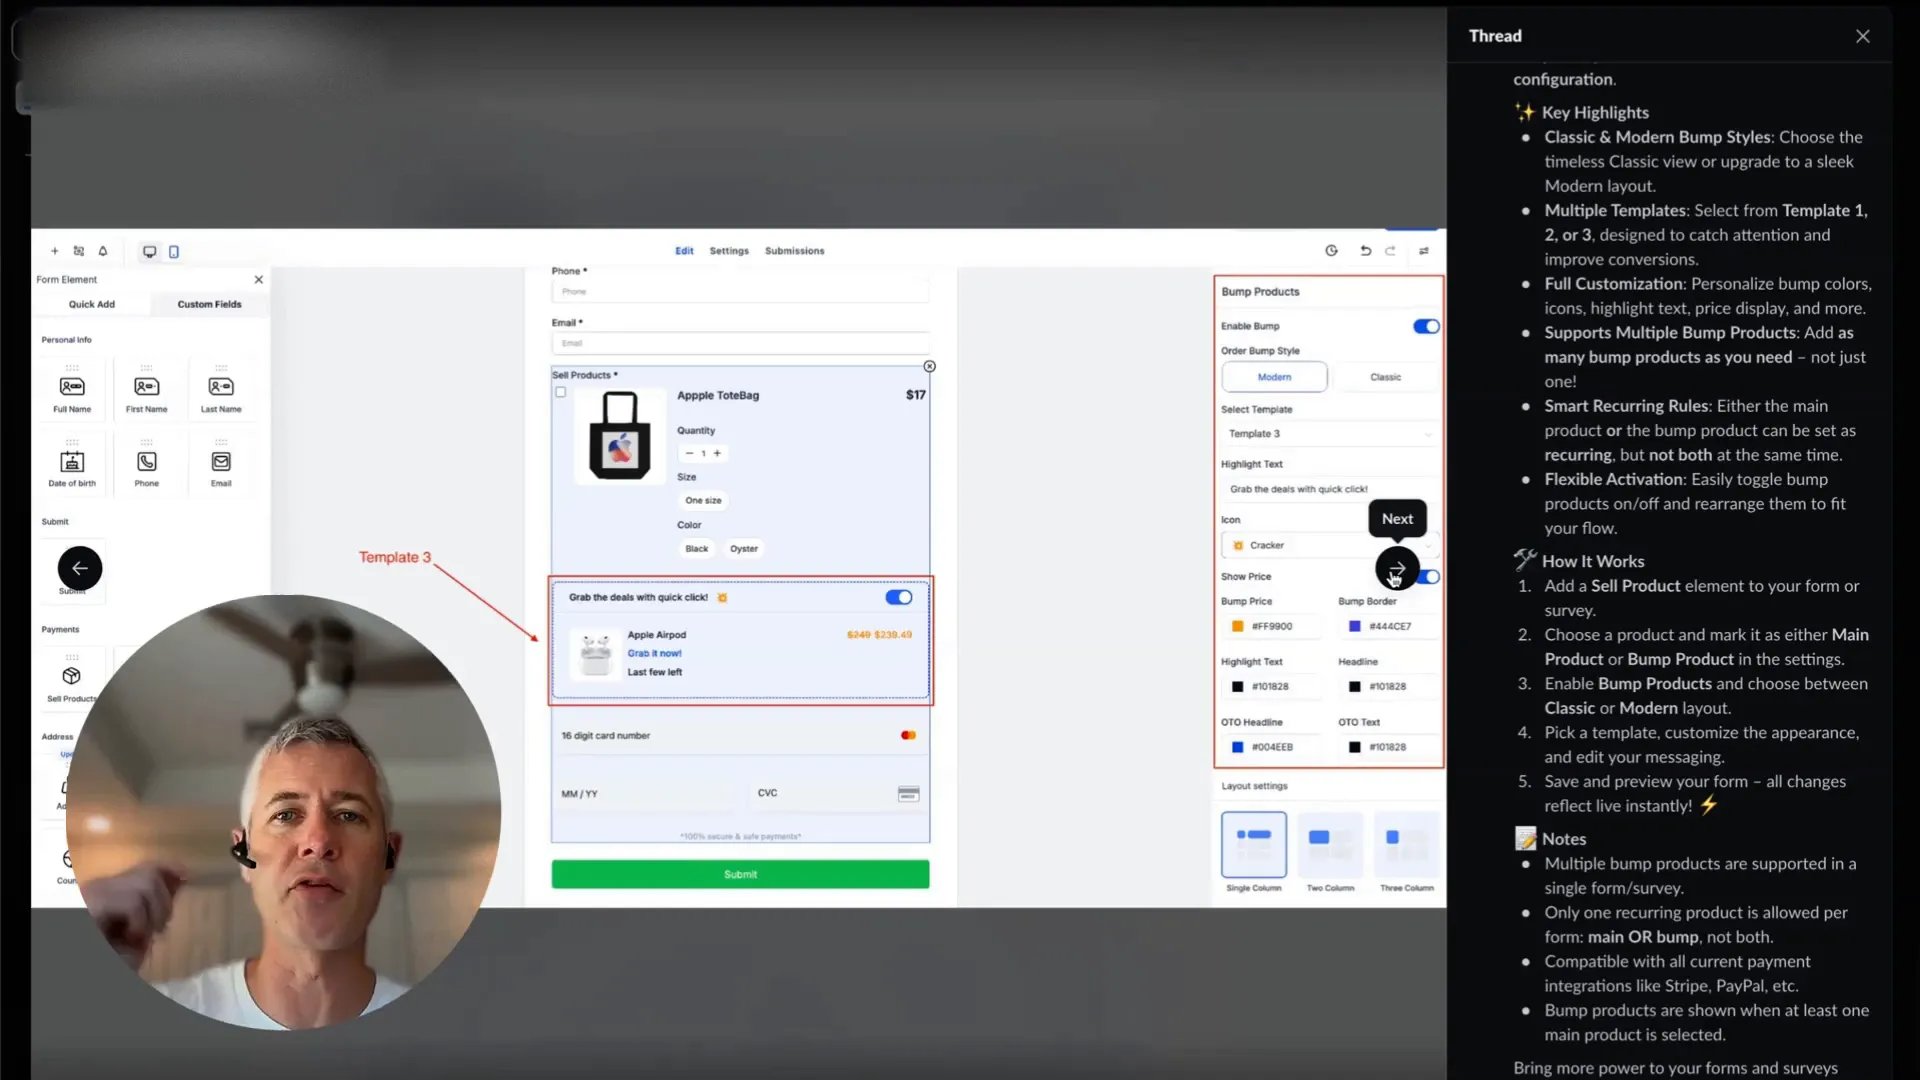Close the Form Element panel
The width and height of the screenshot is (1920, 1080).
click(259, 280)
